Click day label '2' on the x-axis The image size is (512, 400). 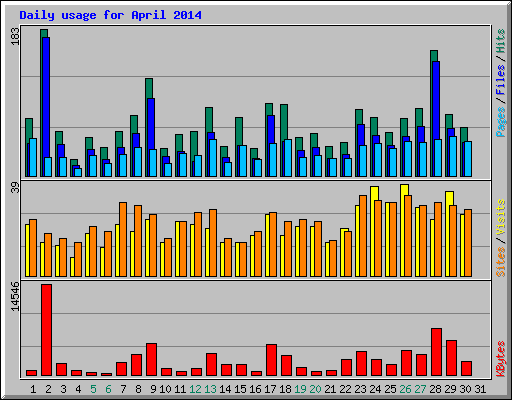pos(48,389)
